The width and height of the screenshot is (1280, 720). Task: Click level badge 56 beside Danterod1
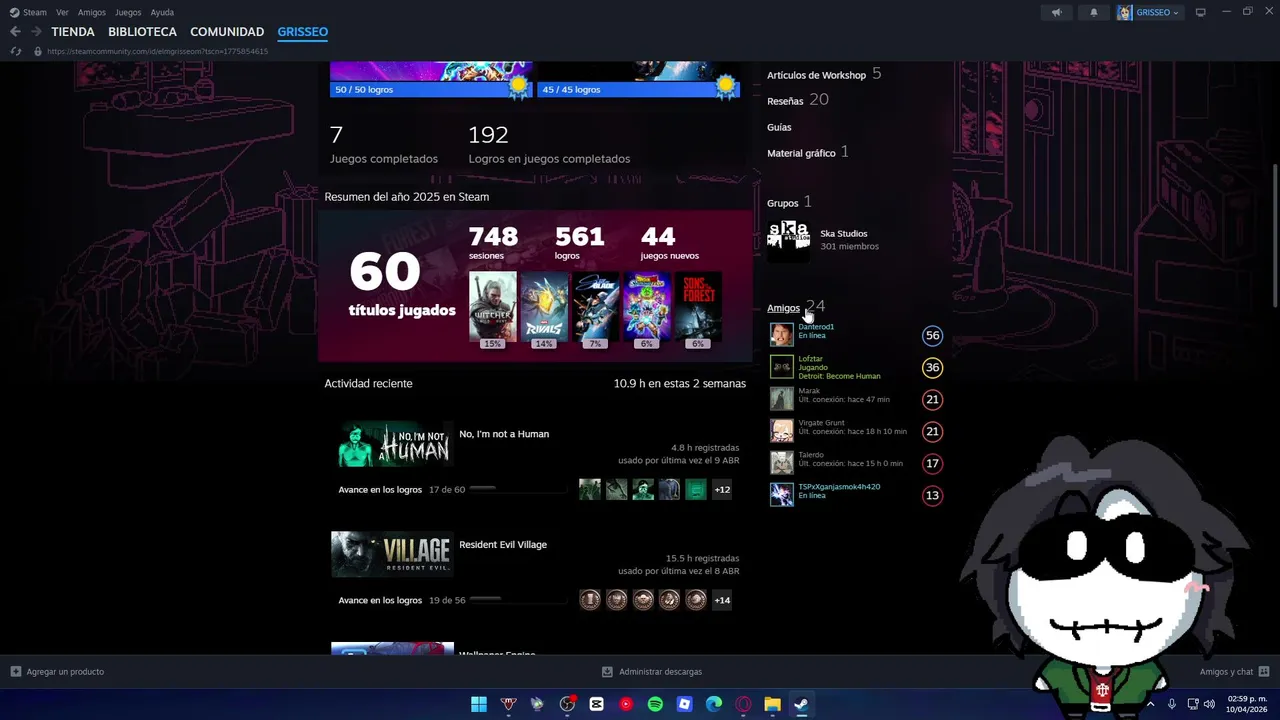pyautogui.click(x=932, y=335)
